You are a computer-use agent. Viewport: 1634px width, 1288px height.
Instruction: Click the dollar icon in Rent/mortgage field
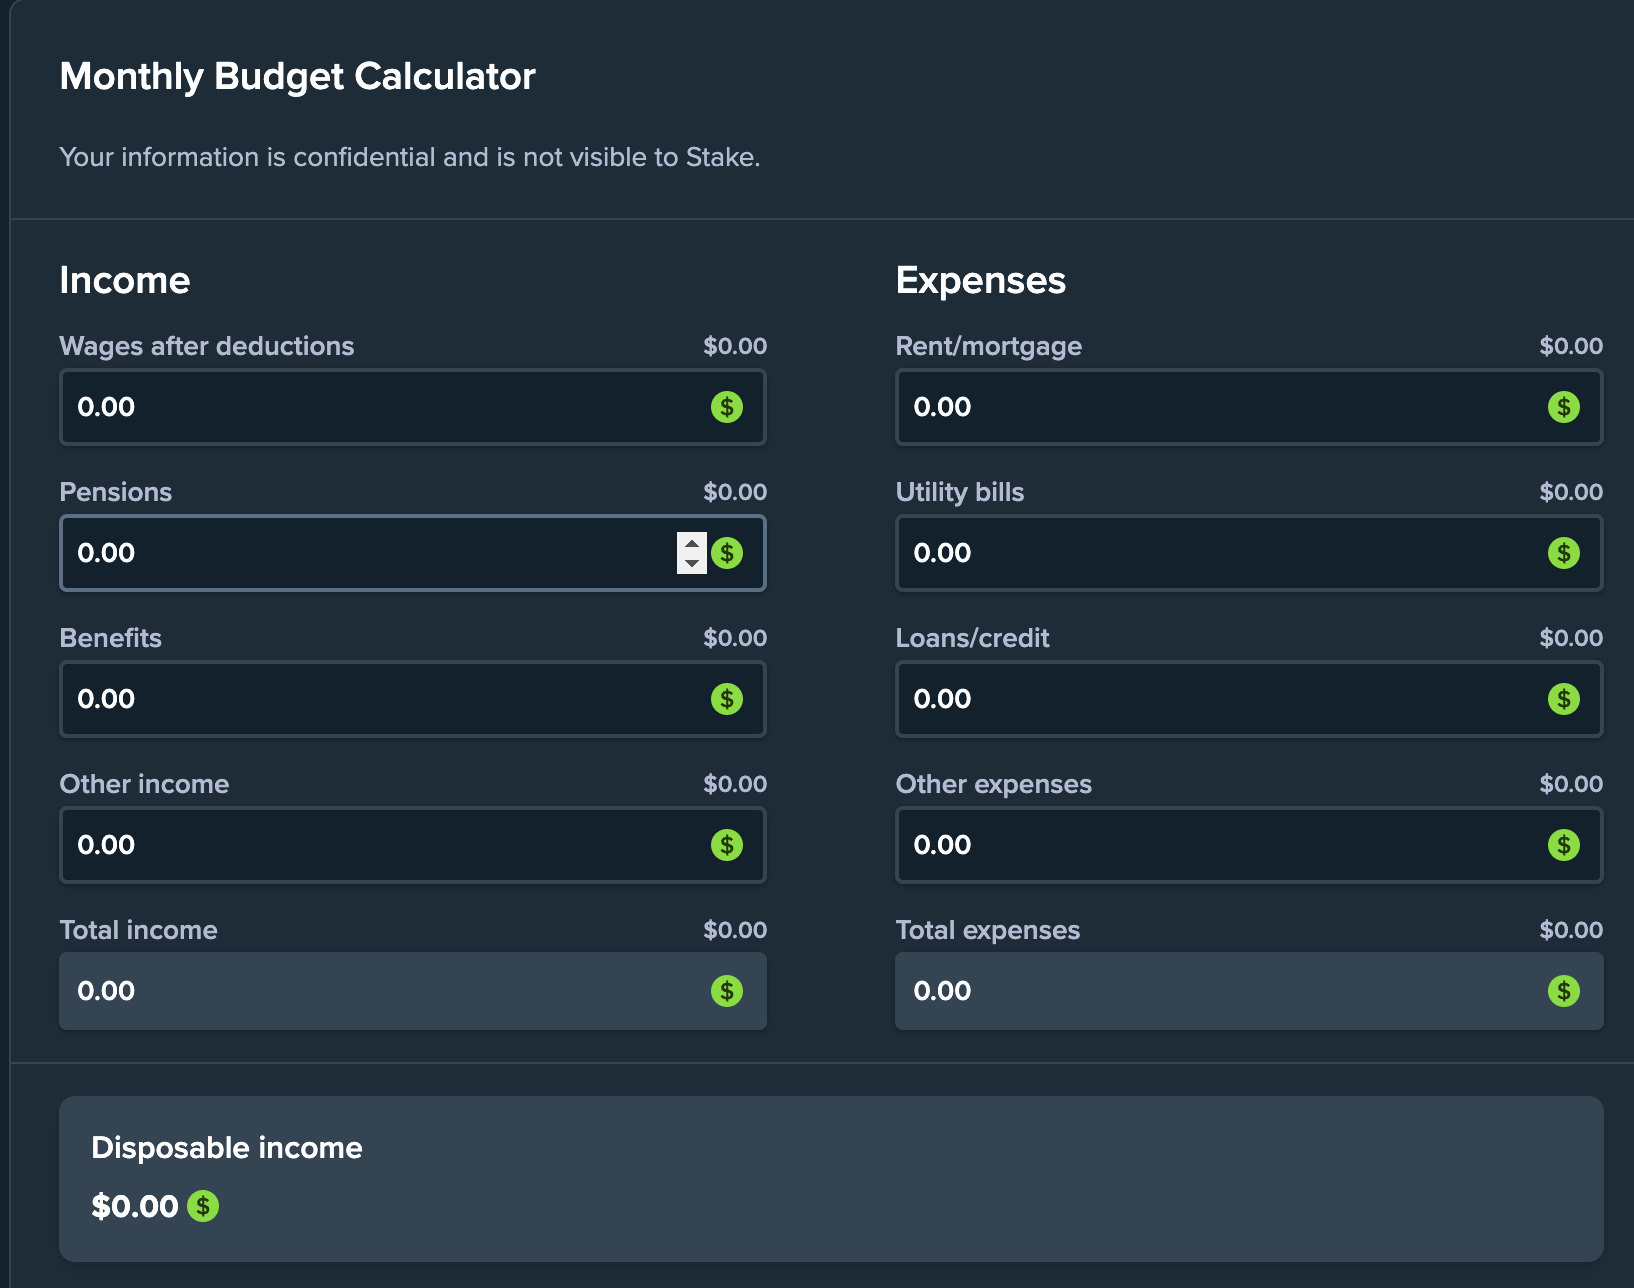pos(1563,407)
